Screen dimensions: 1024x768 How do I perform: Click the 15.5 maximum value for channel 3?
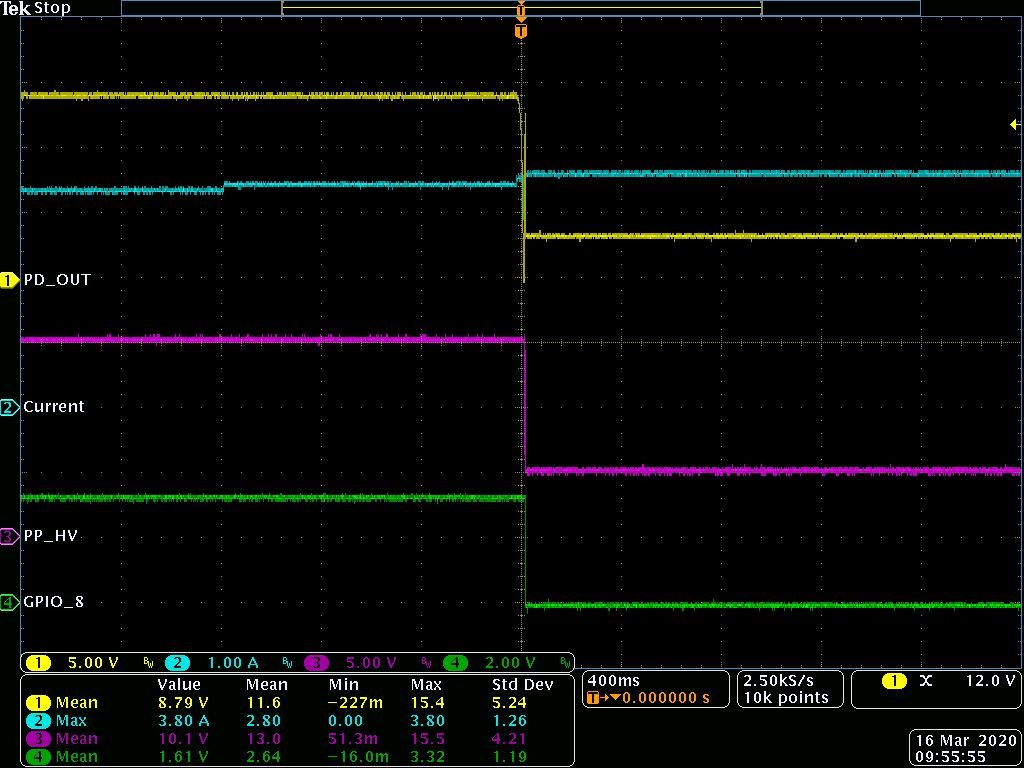coord(427,739)
